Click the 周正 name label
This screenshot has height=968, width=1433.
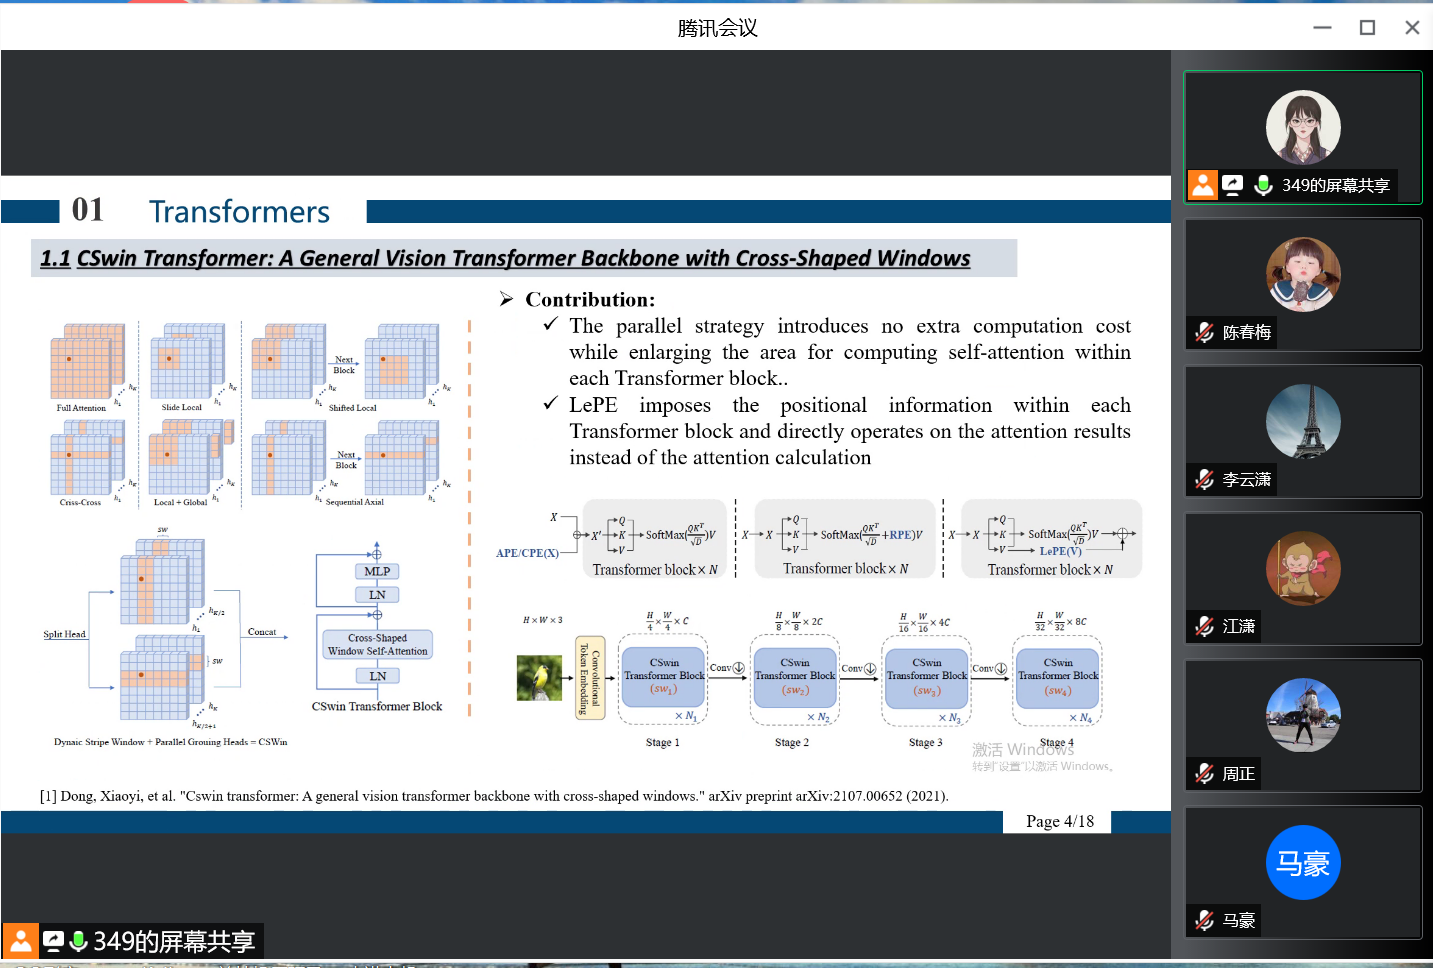(x=1239, y=773)
